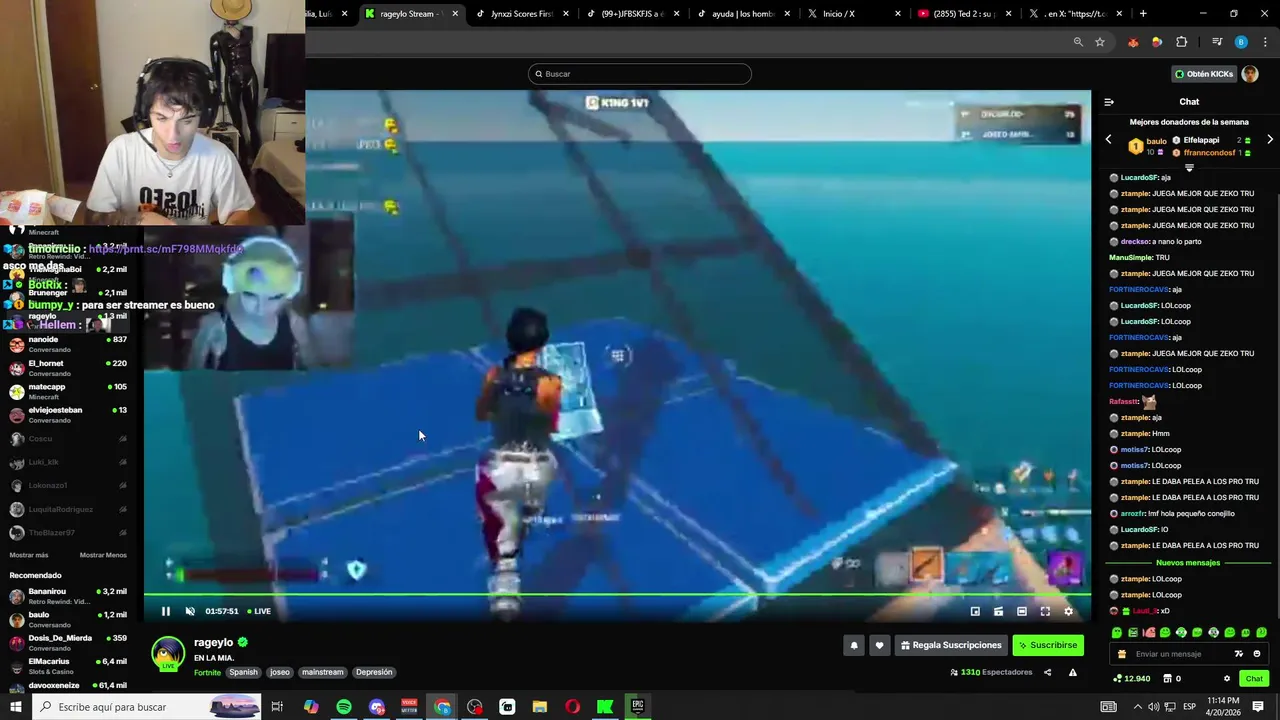Click Regala Suscripciones button
This screenshot has height=720, width=1280.
[951, 645]
